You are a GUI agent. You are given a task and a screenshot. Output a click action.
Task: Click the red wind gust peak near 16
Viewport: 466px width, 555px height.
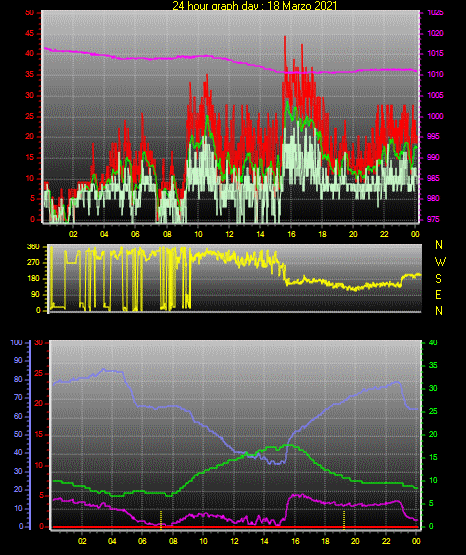click(285, 38)
